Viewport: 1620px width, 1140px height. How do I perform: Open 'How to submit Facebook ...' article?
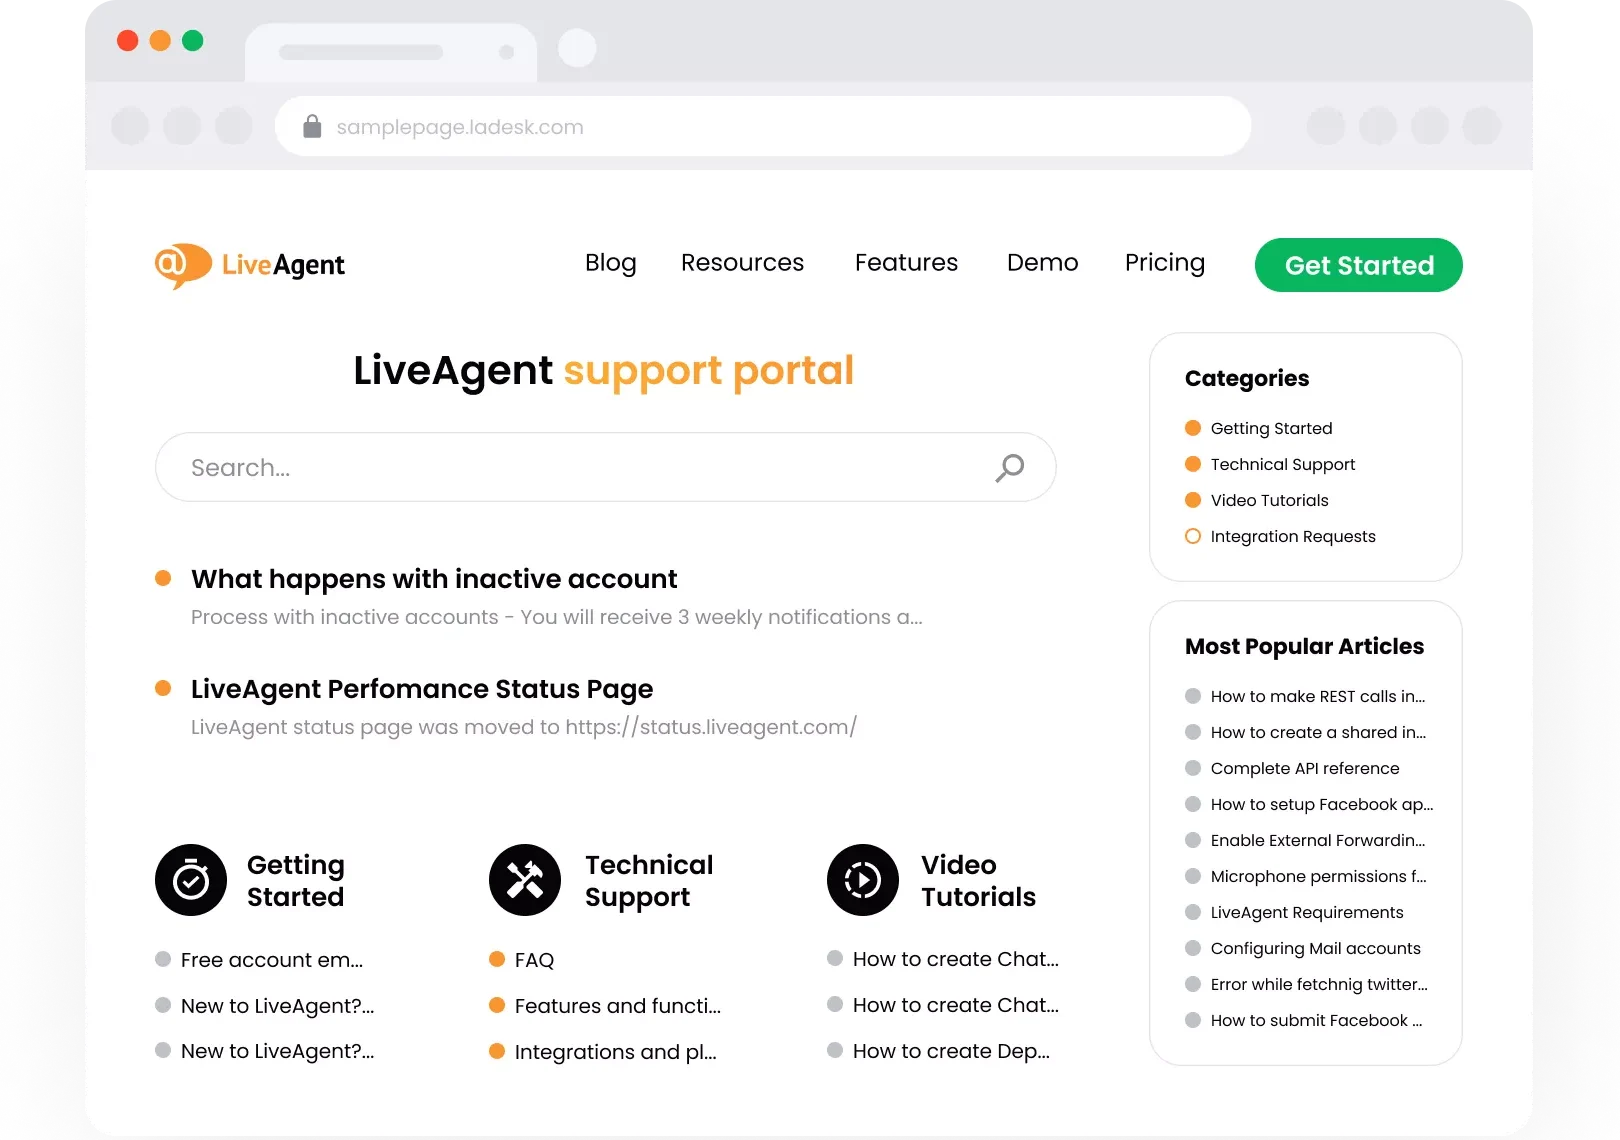(x=1316, y=1020)
